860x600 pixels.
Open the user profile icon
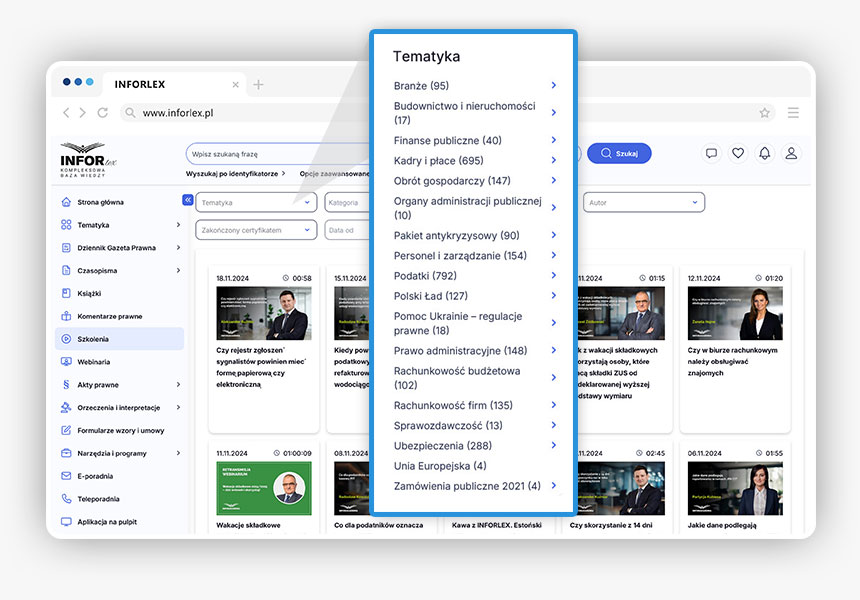coord(791,153)
